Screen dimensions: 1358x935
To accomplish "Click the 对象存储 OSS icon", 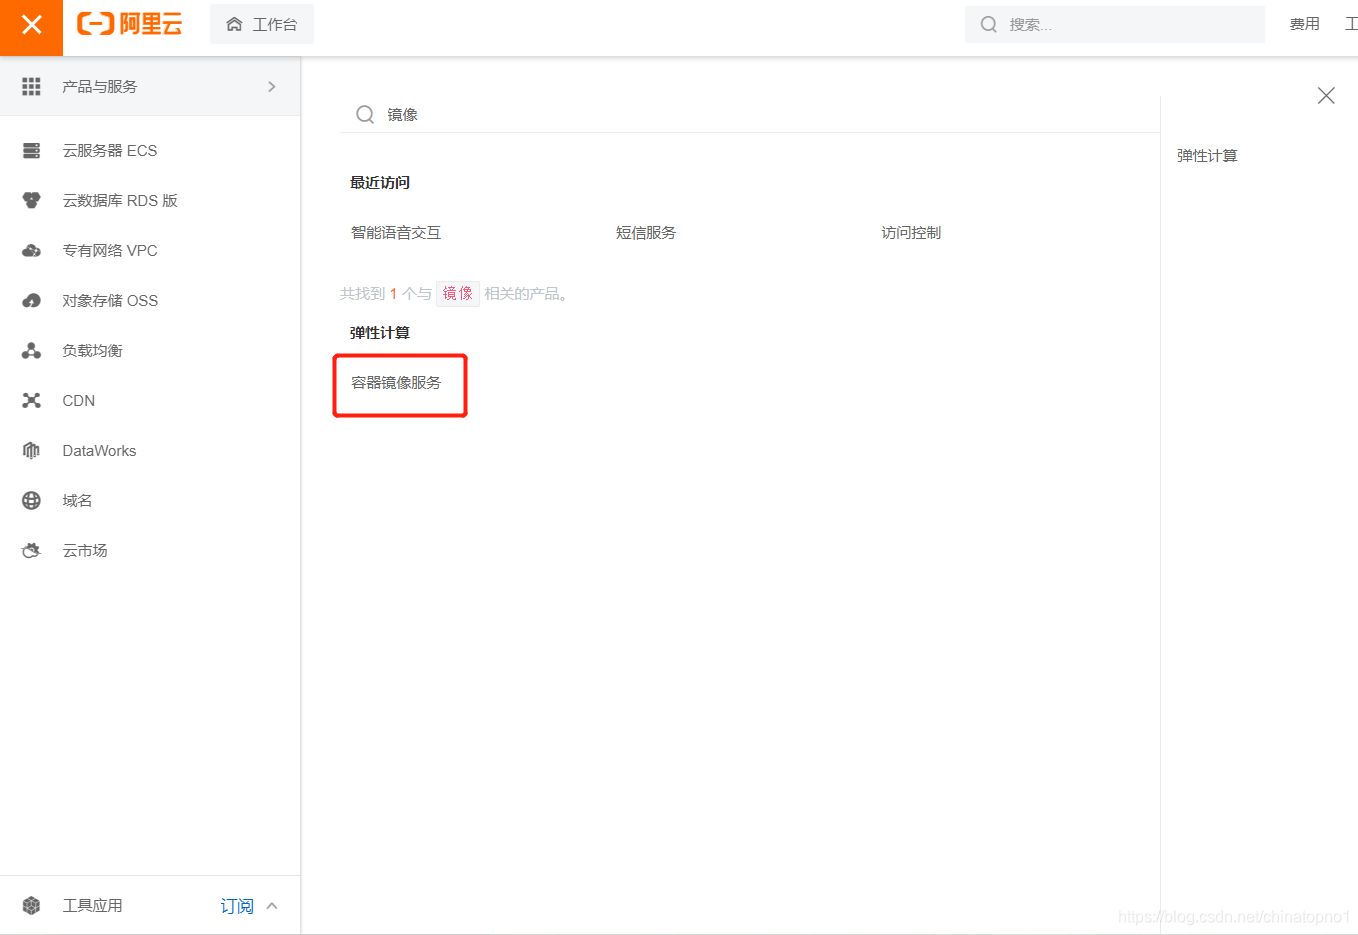I will point(32,301).
